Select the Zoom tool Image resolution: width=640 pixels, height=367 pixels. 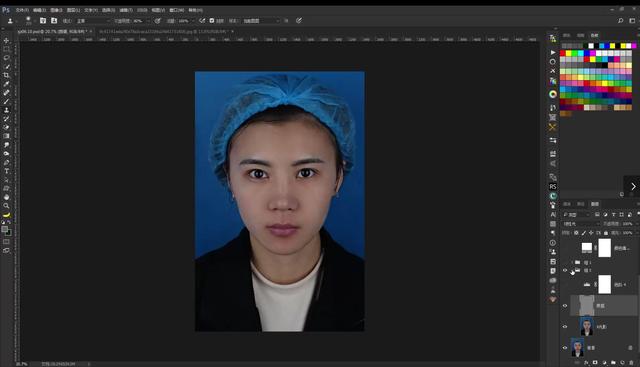6,206
